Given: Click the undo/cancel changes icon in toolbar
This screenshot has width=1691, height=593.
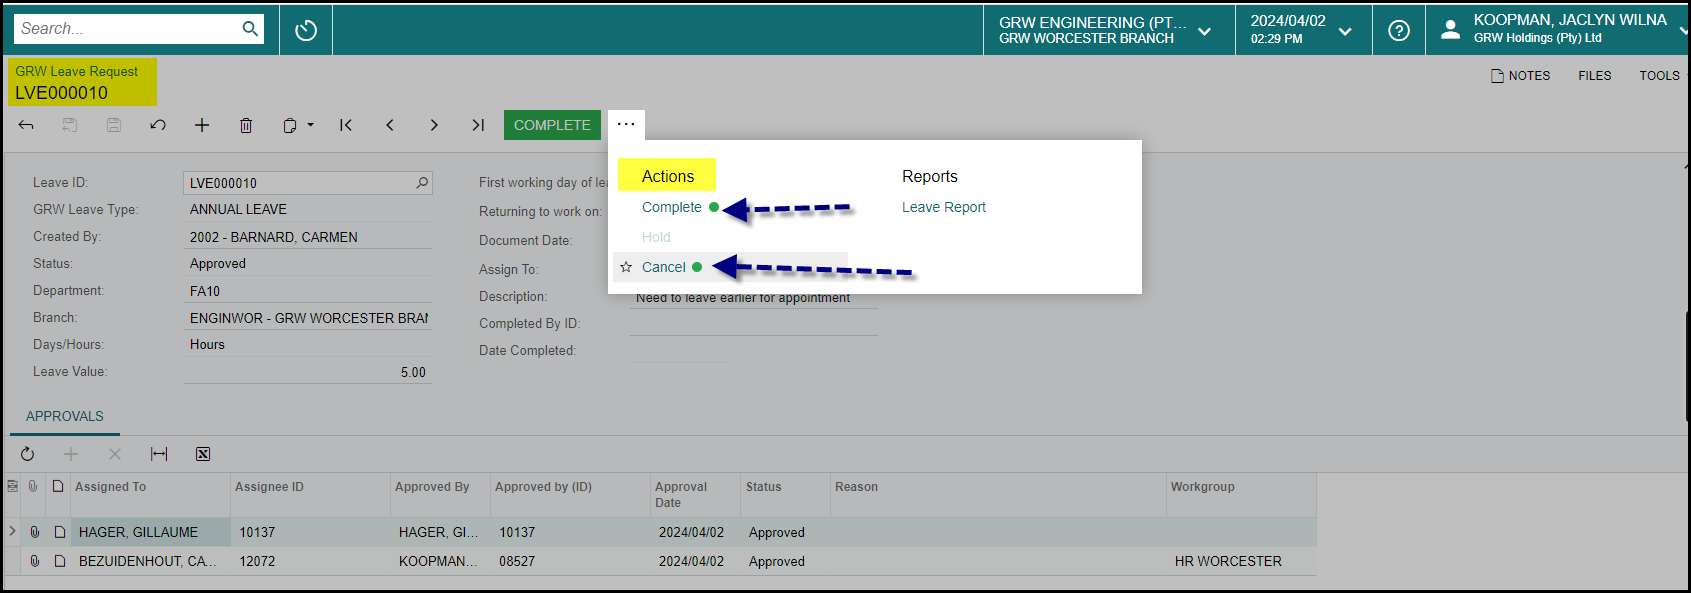Looking at the screenshot, I should (158, 125).
